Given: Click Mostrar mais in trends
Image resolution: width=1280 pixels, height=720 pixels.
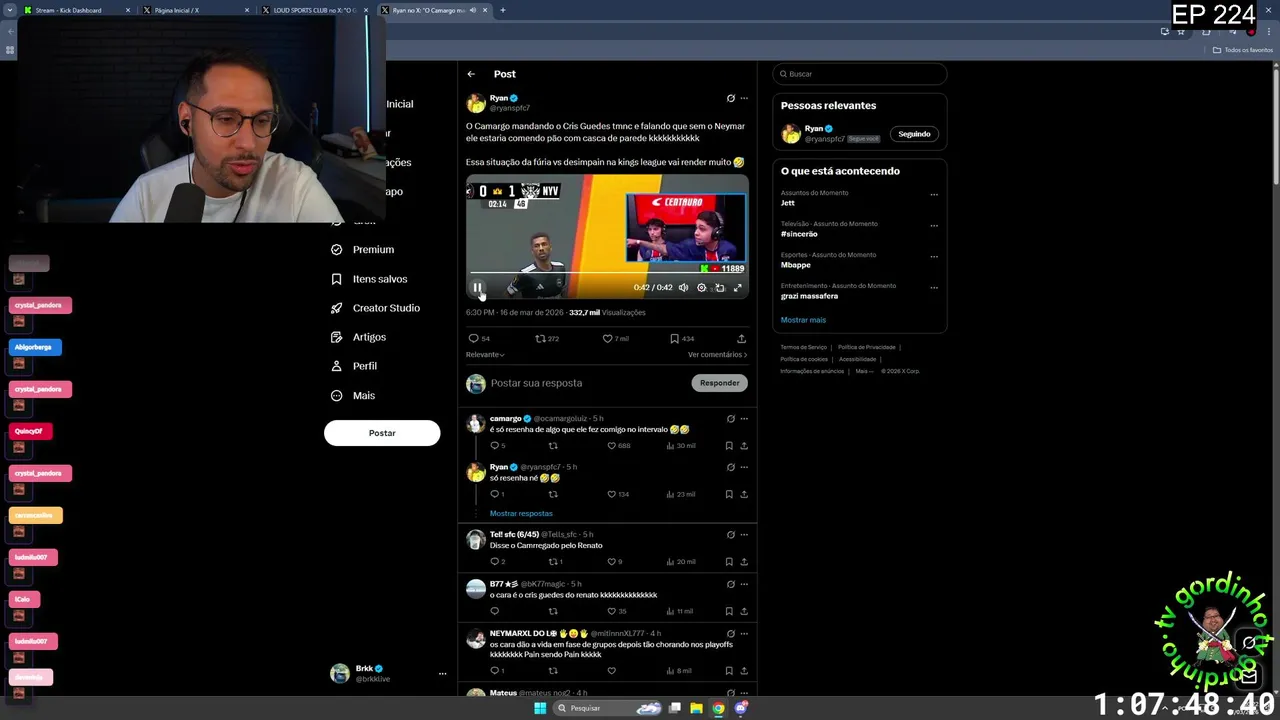Looking at the screenshot, I should (803, 320).
